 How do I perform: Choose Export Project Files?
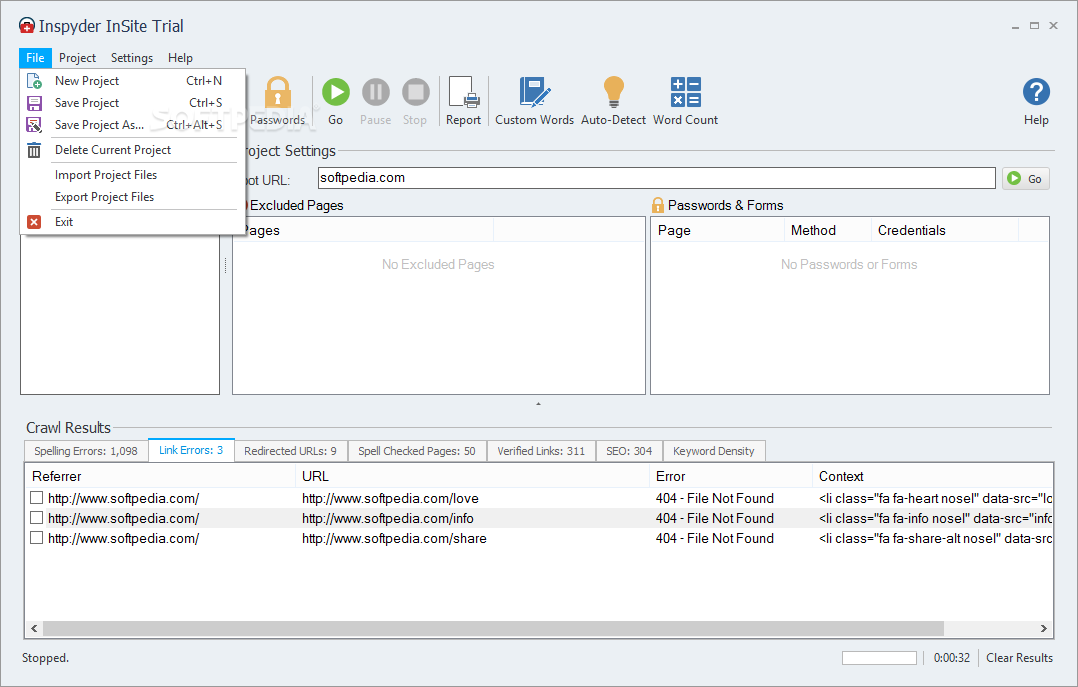click(104, 197)
